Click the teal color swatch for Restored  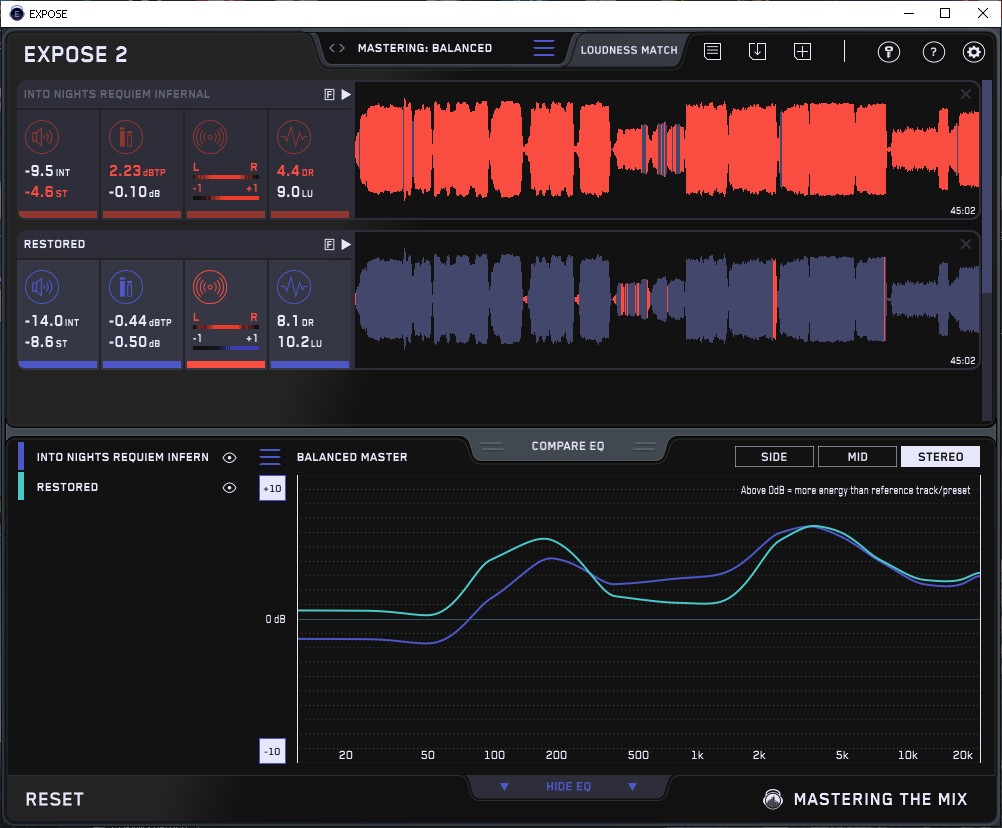click(x=21, y=486)
